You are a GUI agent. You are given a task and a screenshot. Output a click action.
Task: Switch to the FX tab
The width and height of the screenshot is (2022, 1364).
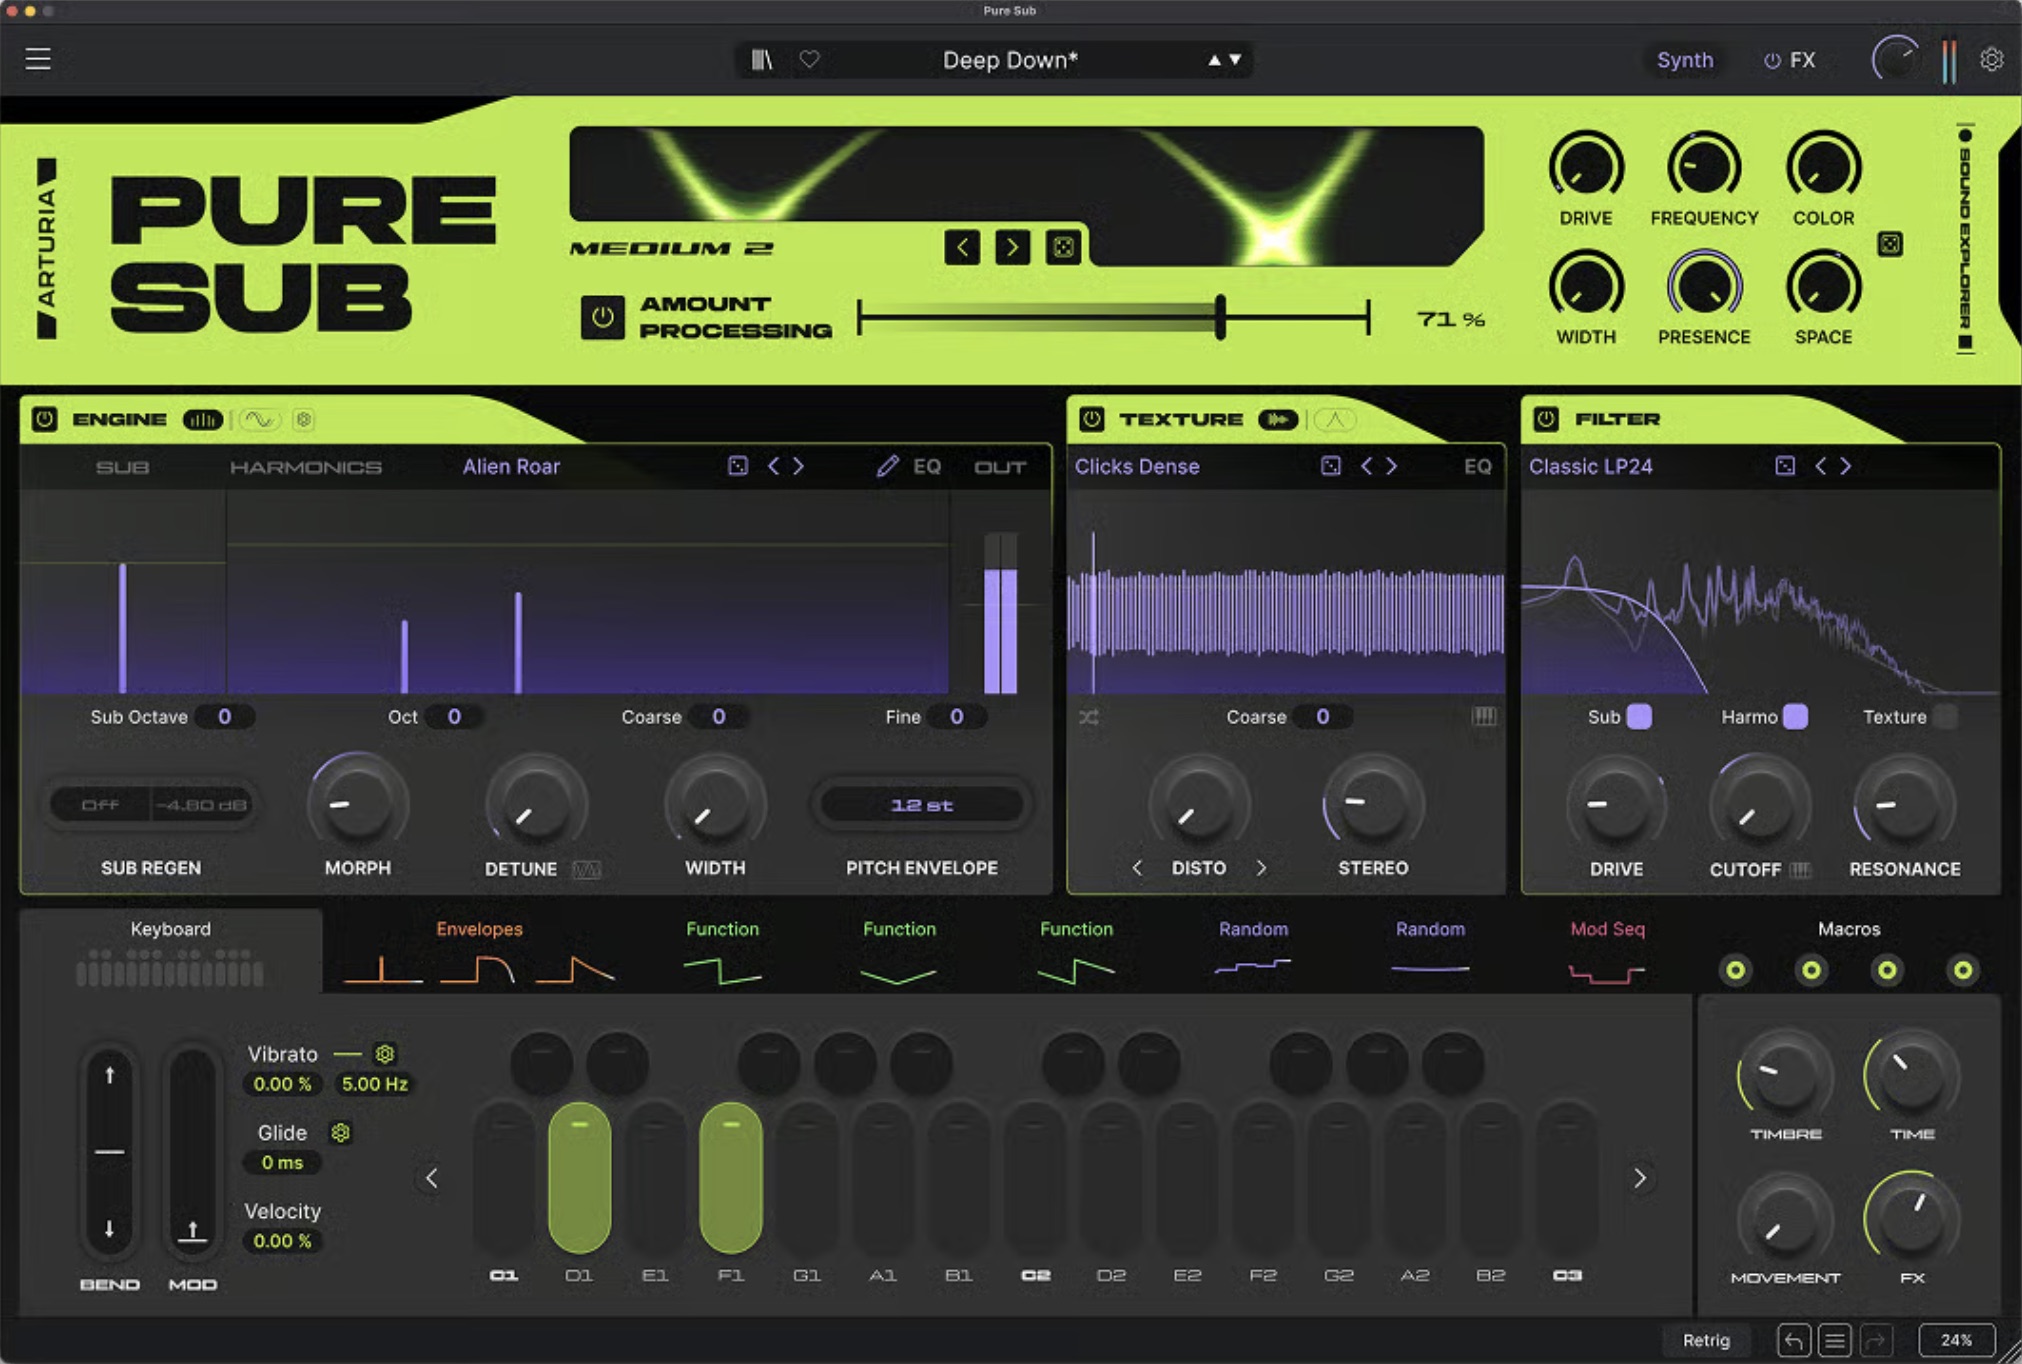point(1790,60)
